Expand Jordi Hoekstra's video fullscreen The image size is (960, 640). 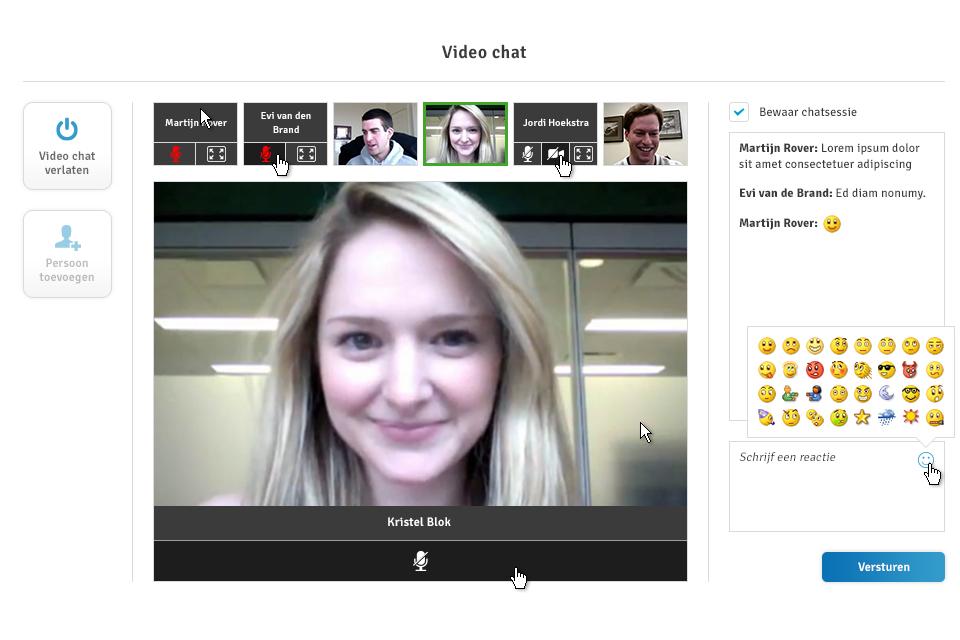583,154
